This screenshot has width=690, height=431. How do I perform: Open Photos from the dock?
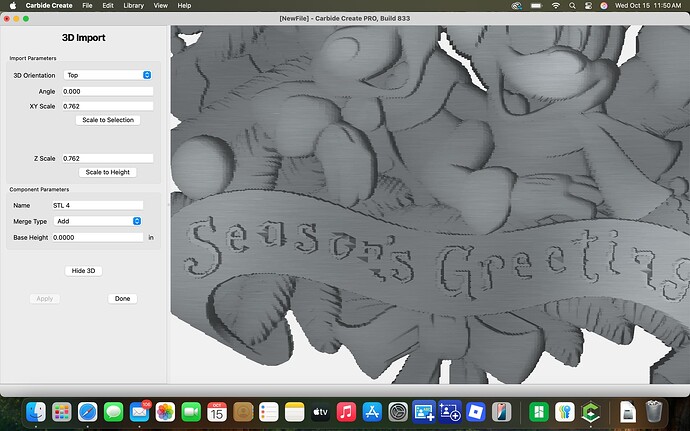tap(165, 413)
